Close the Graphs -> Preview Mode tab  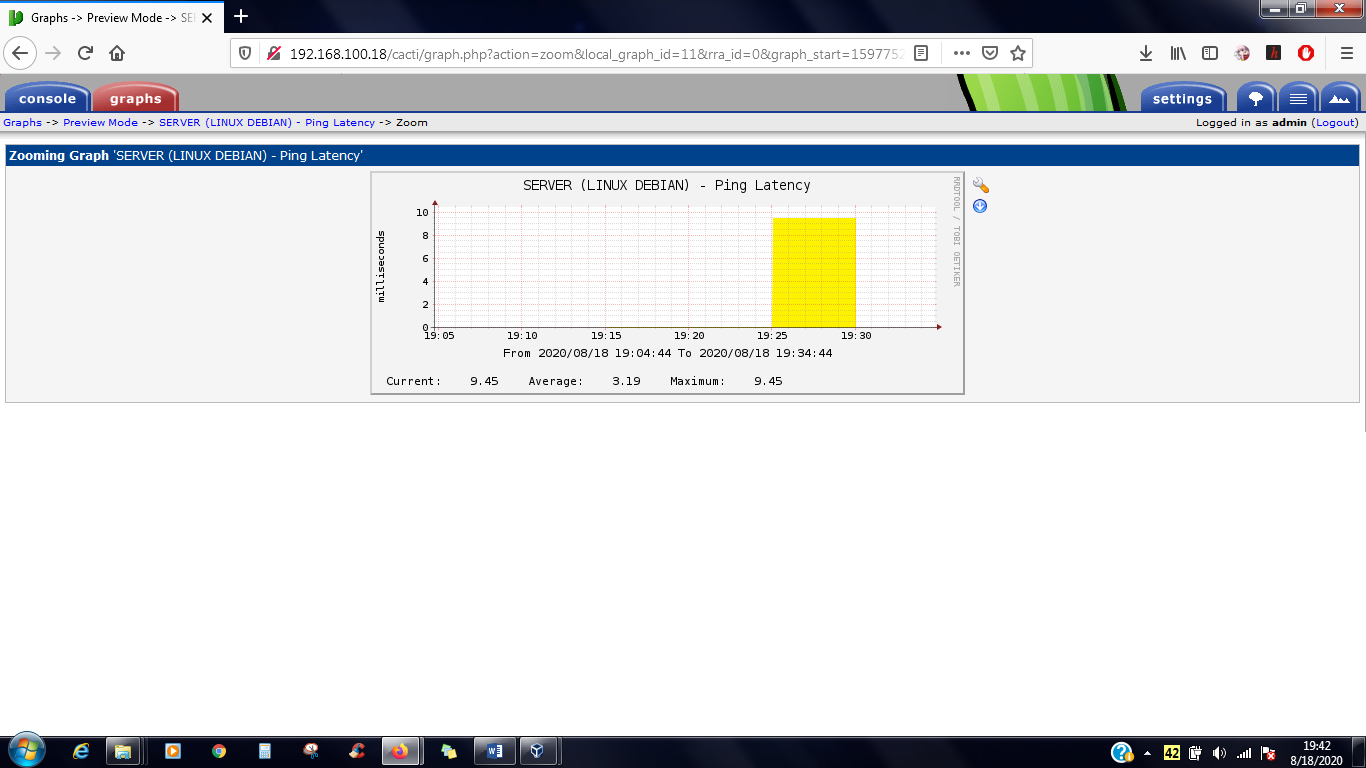coord(207,18)
